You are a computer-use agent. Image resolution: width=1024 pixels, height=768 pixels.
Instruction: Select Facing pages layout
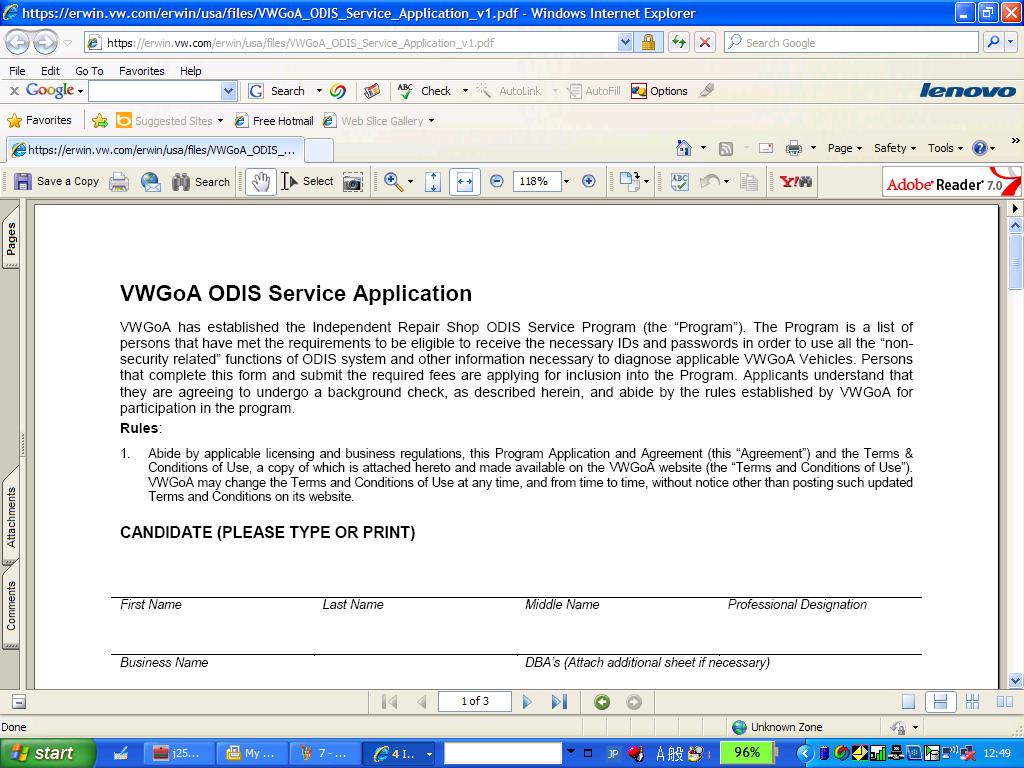[1004, 702]
